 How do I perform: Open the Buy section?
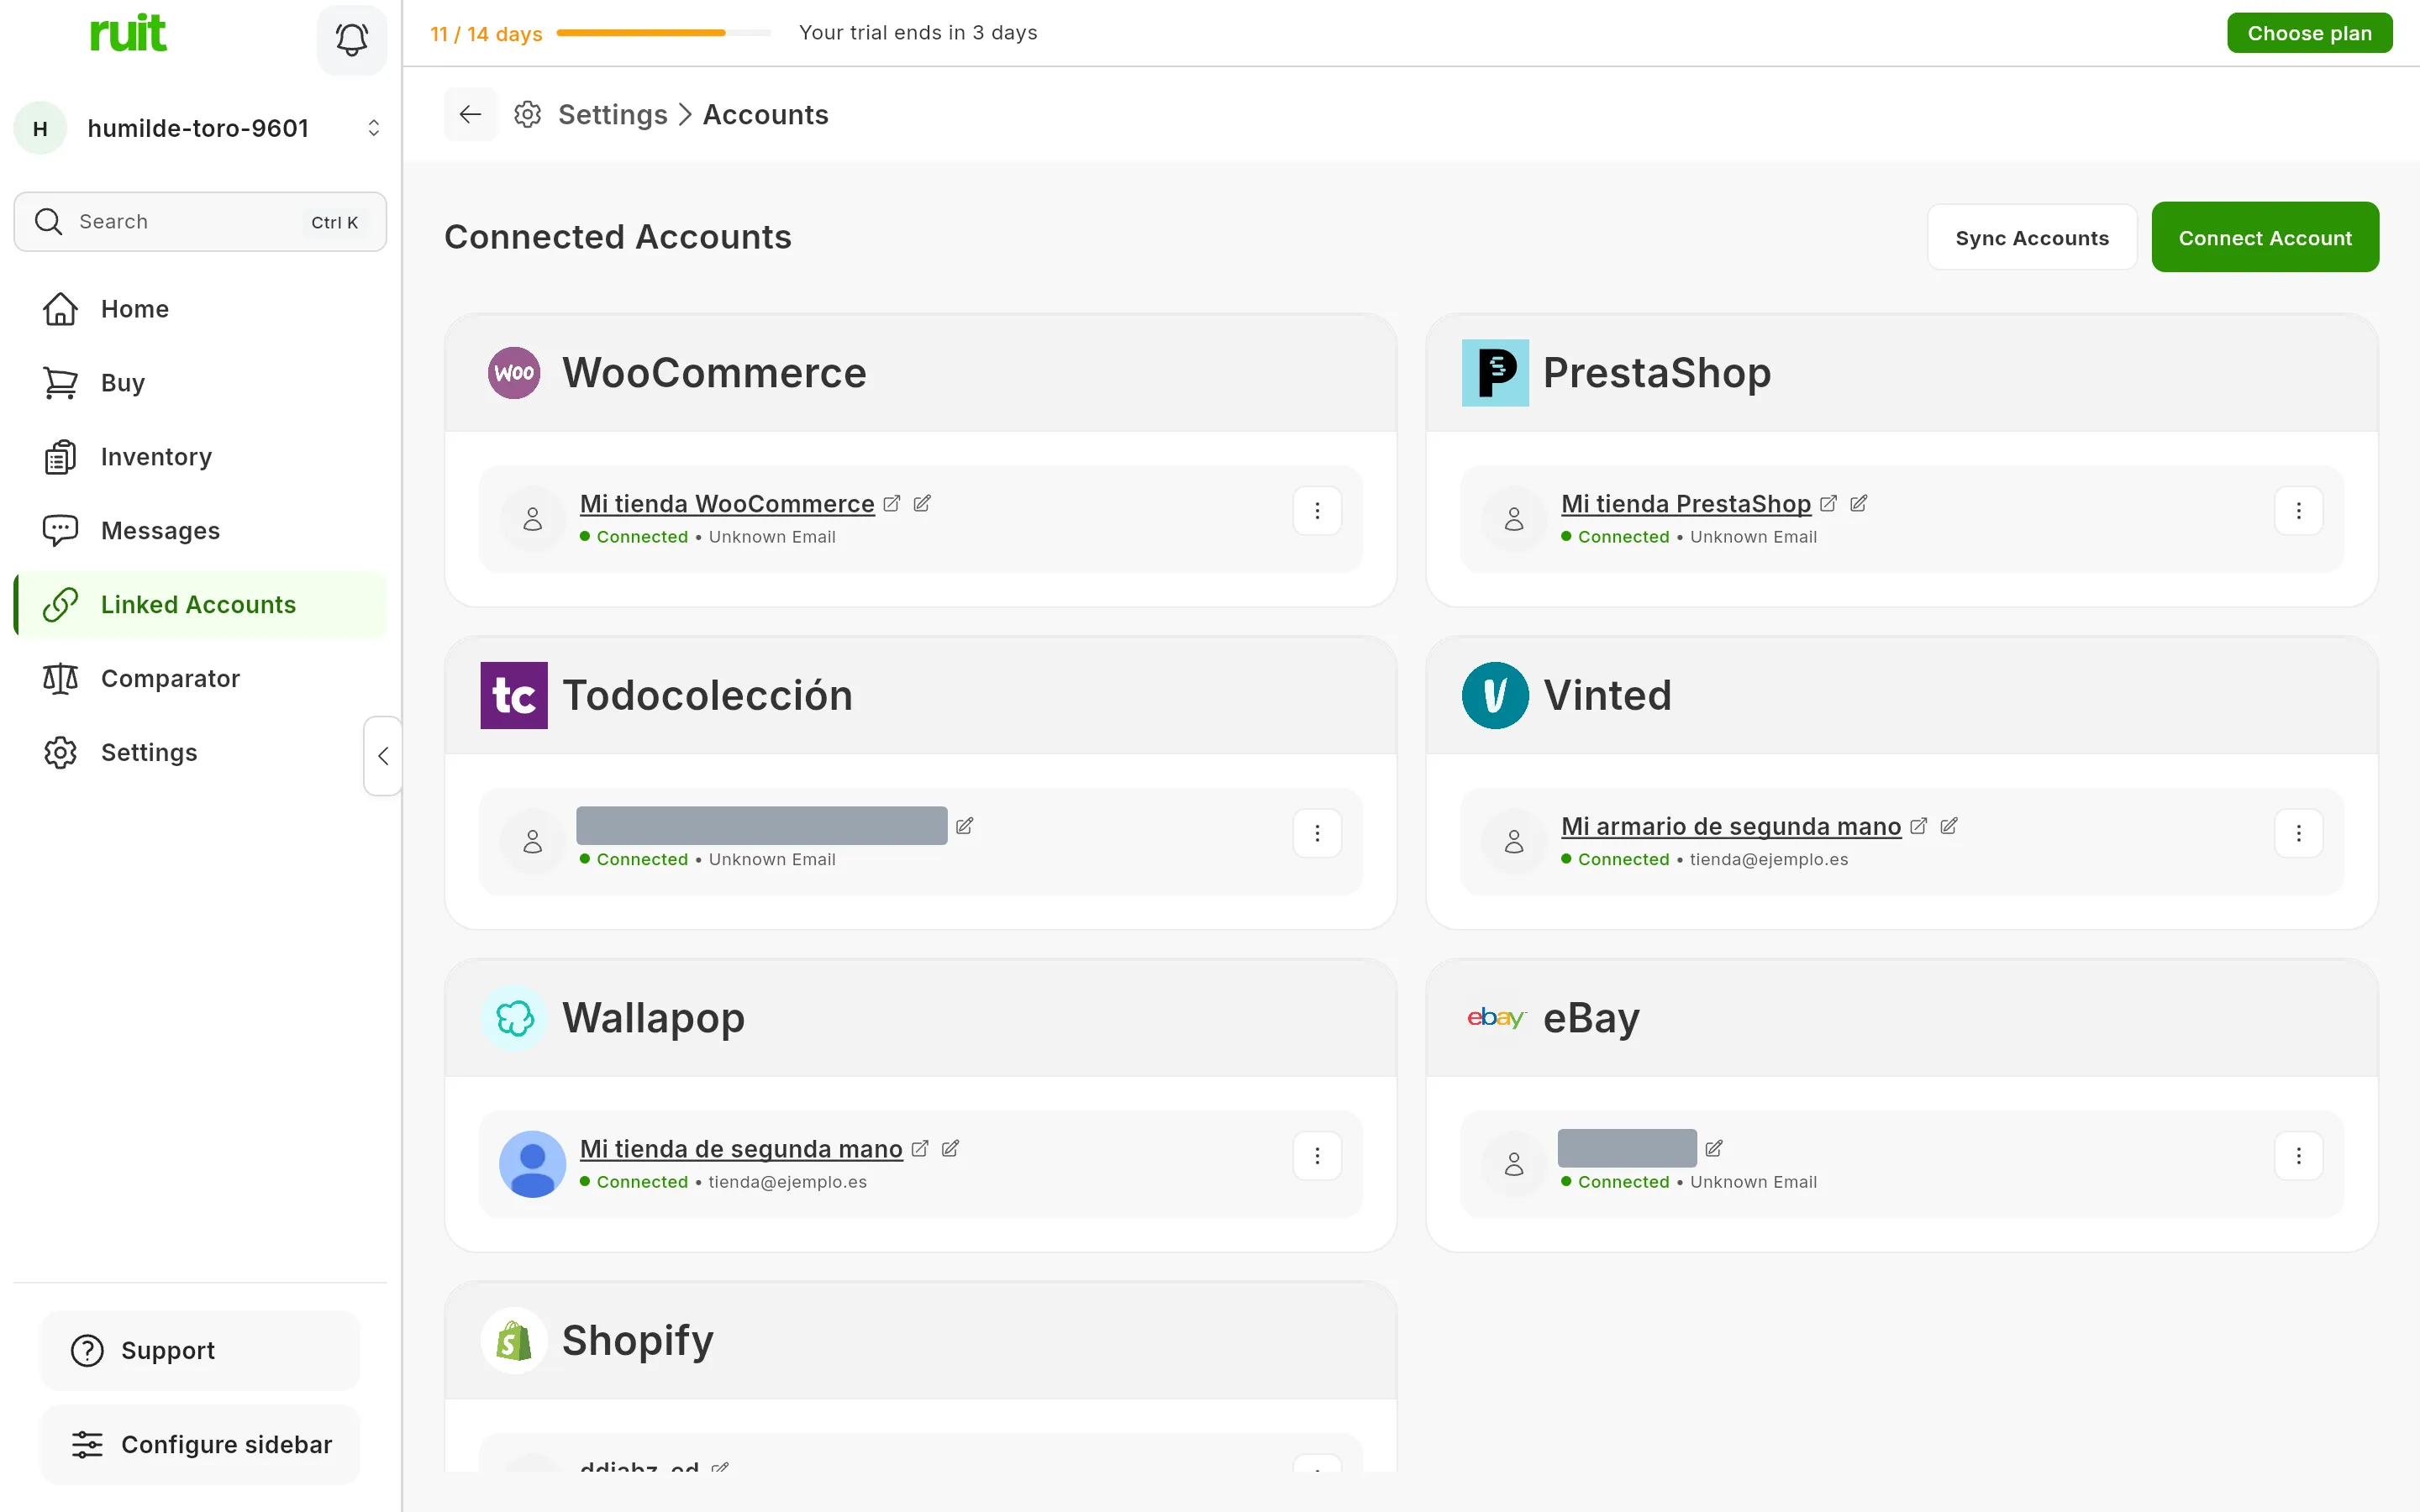[x=200, y=383]
